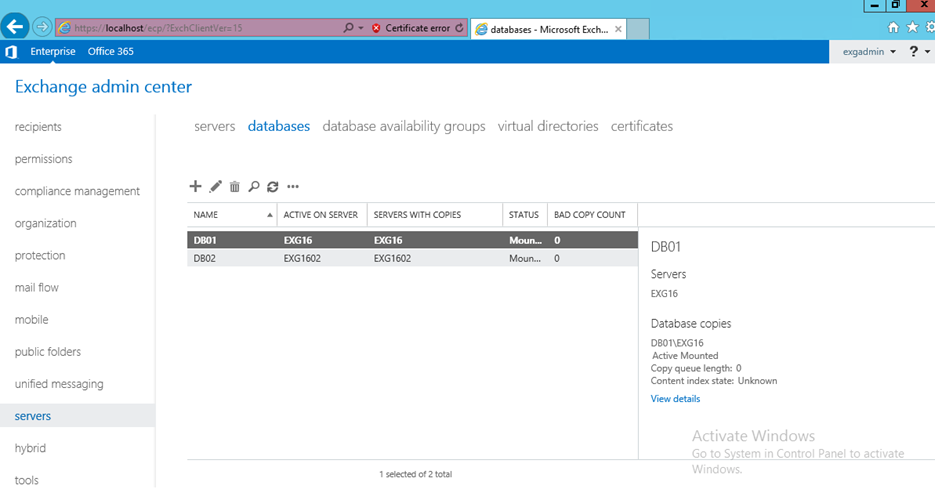
Task: Click the search magnifier in database toolbar
Action: [x=253, y=187]
